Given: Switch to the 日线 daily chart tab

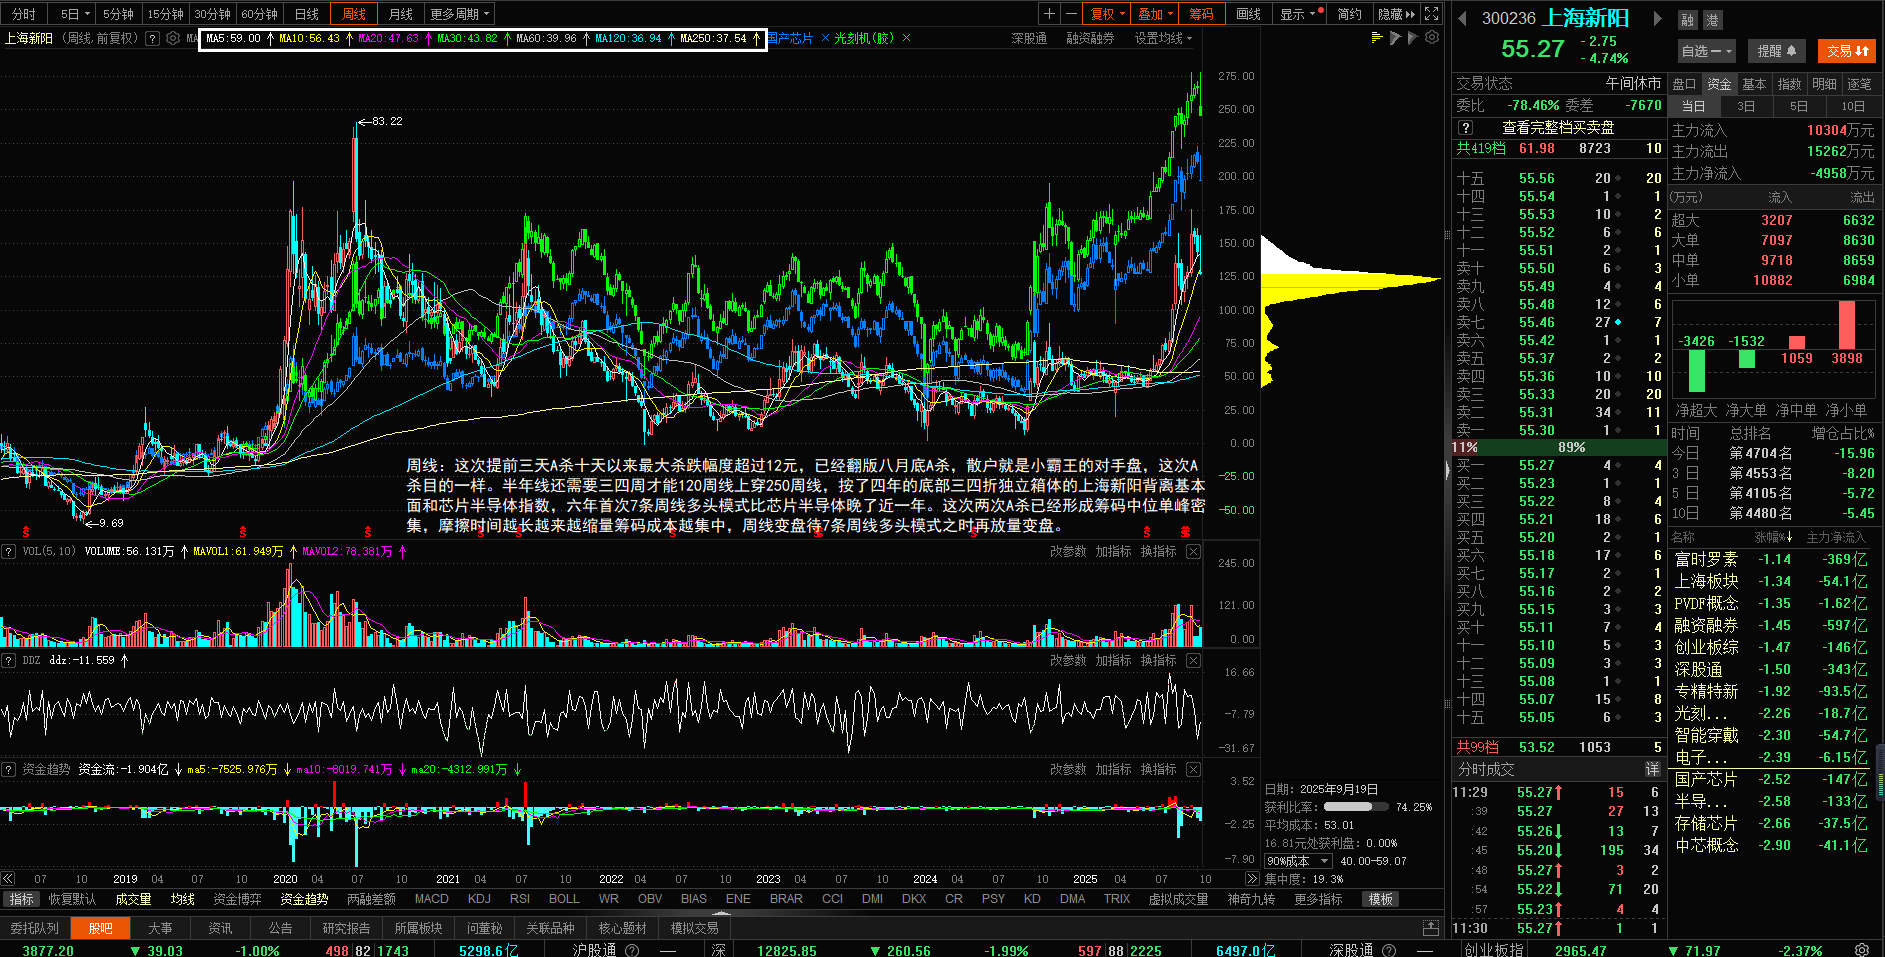Looking at the screenshot, I should coord(307,14).
